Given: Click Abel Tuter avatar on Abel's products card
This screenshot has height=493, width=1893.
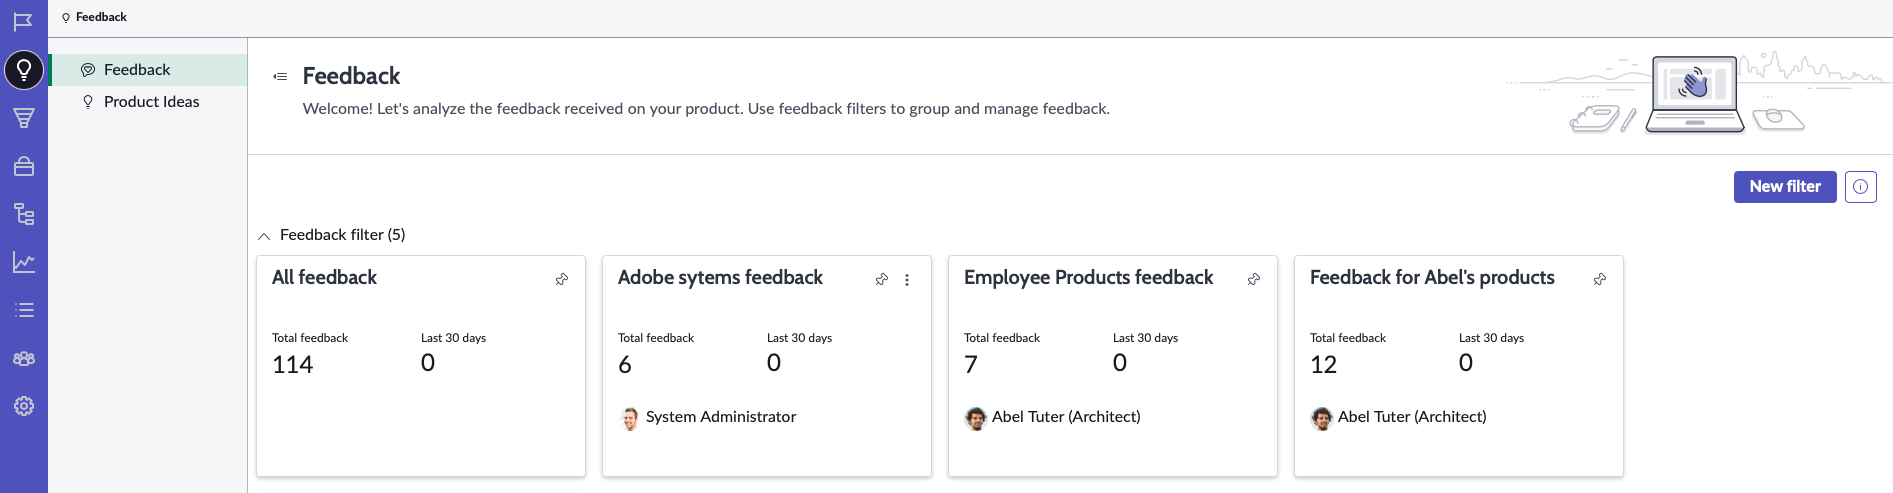Looking at the screenshot, I should (x=1322, y=418).
